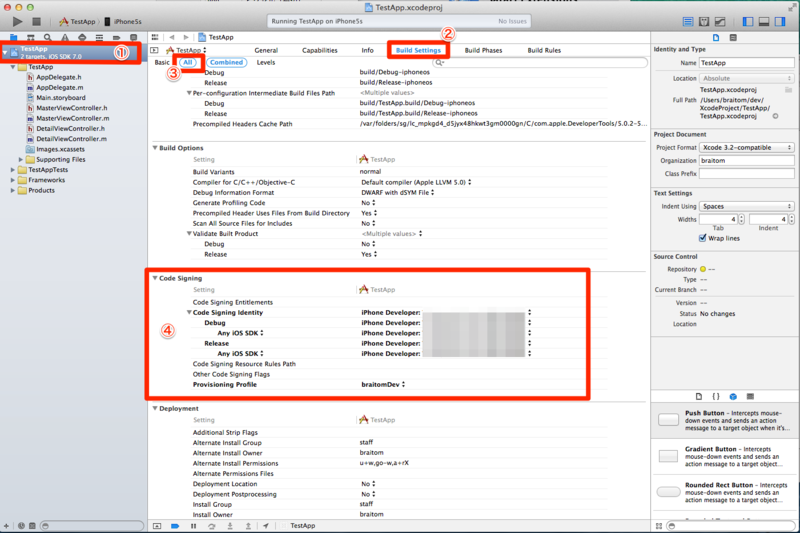
Task: Collapse the Deployment section
Action: (x=155, y=409)
